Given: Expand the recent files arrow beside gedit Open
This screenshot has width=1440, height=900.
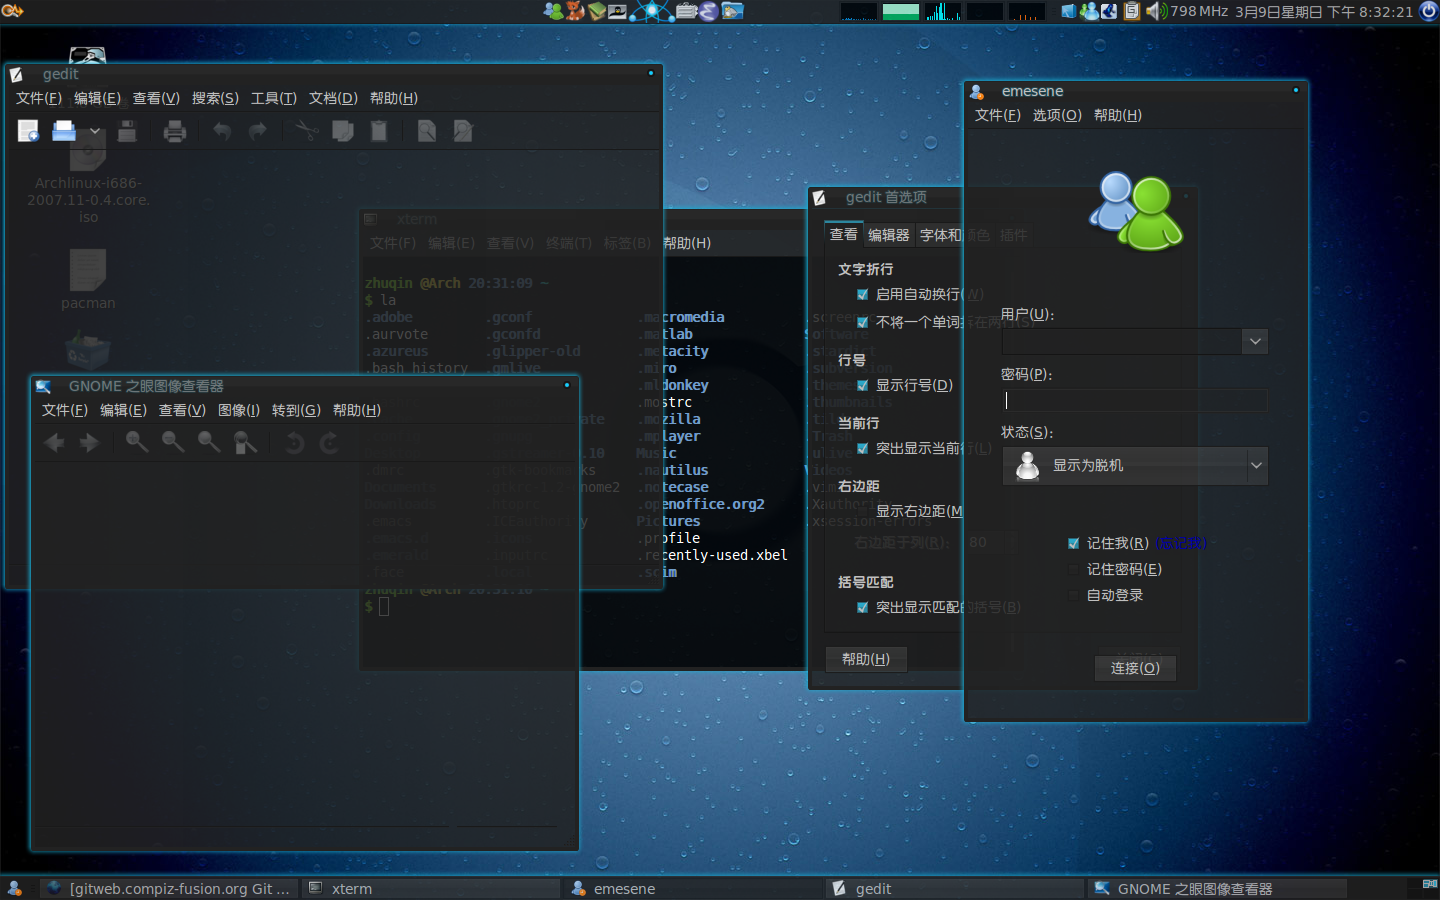Looking at the screenshot, I should [95, 131].
